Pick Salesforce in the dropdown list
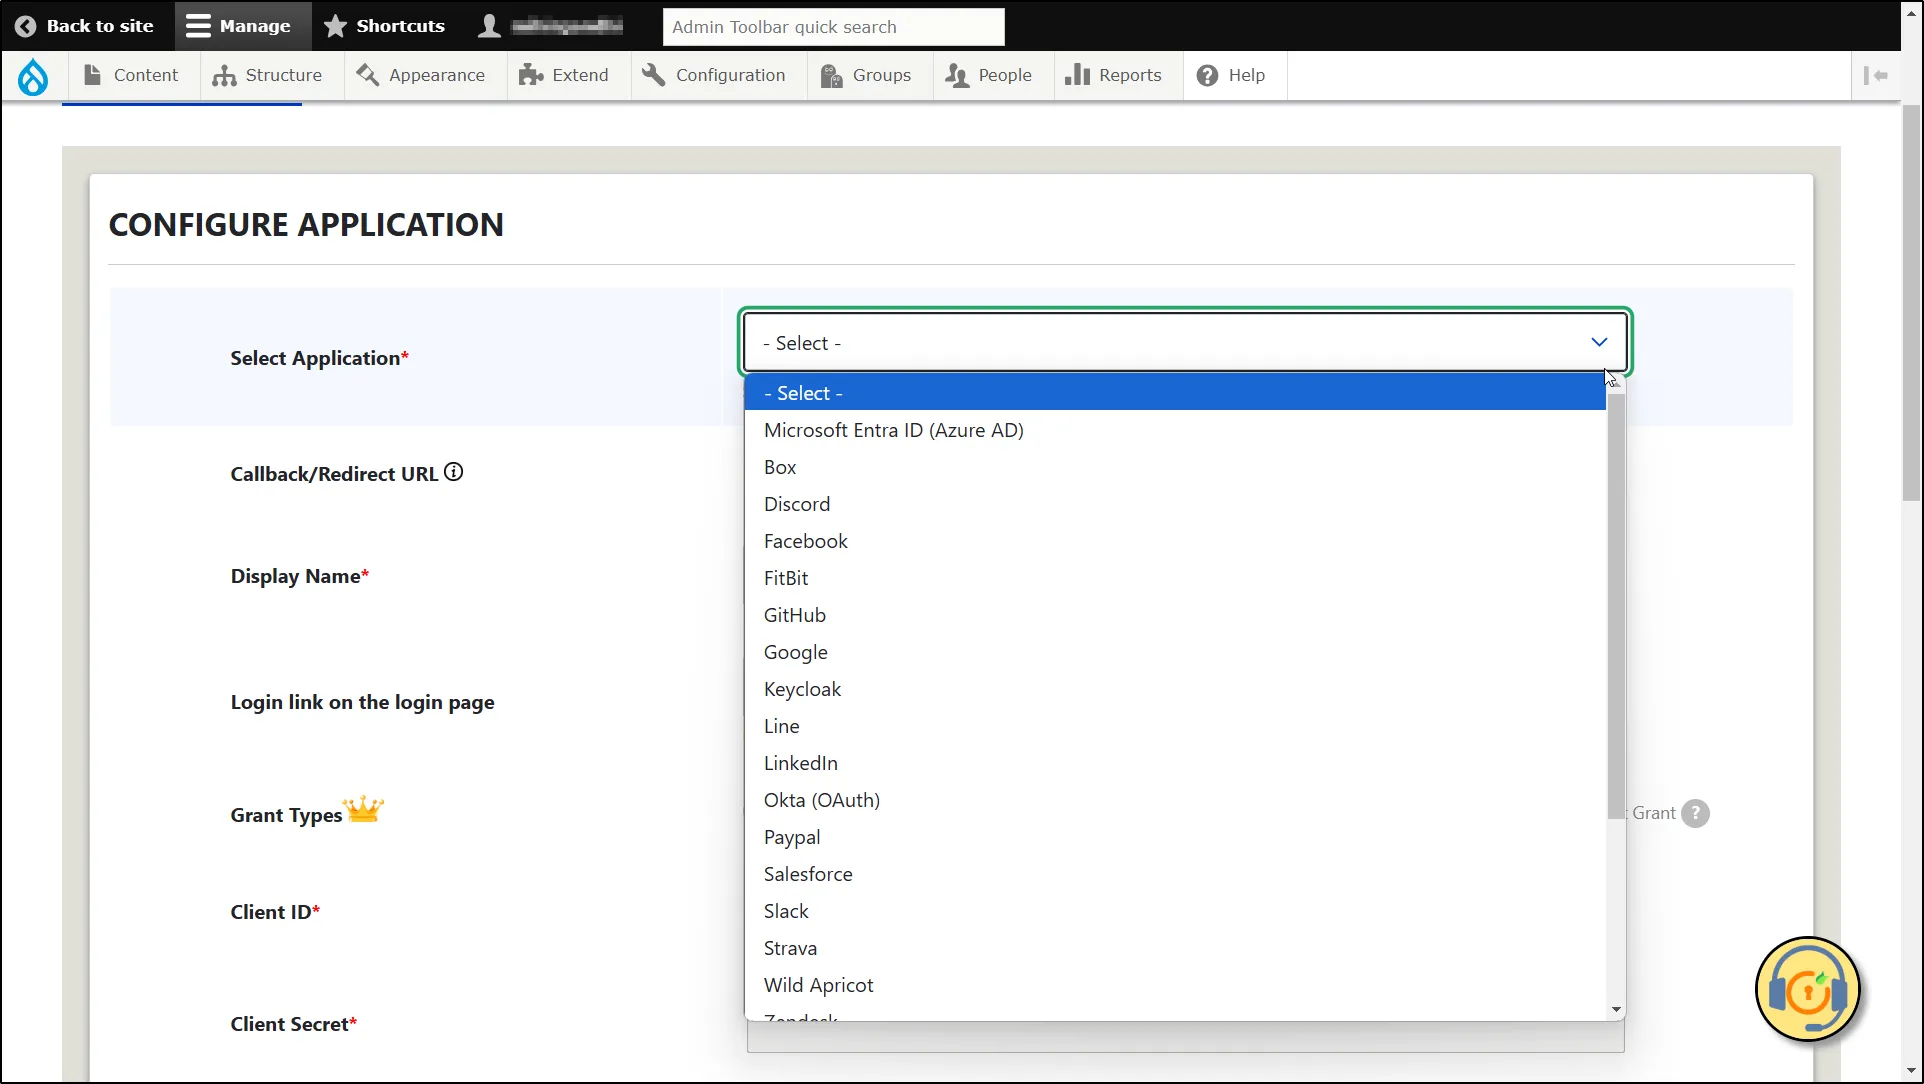Viewport: 1924px width, 1084px height. click(1175, 874)
